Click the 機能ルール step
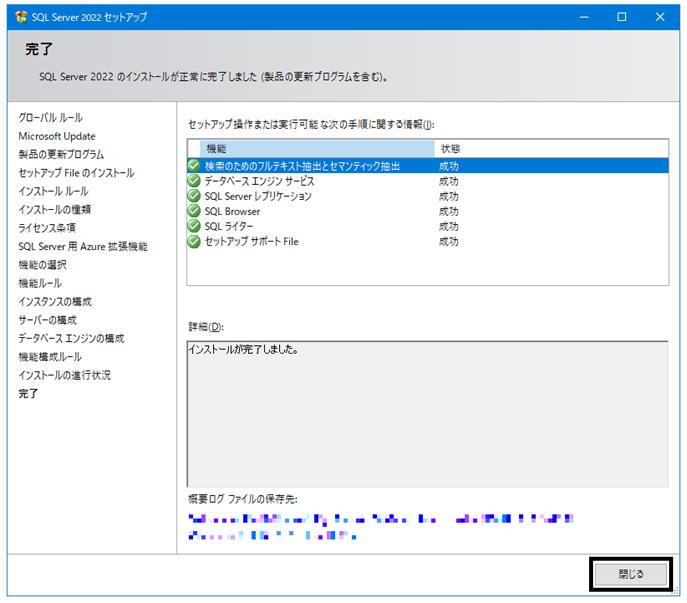Image resolution: width=687 pixels, height=603 pixels. click(x=40, y=283)
